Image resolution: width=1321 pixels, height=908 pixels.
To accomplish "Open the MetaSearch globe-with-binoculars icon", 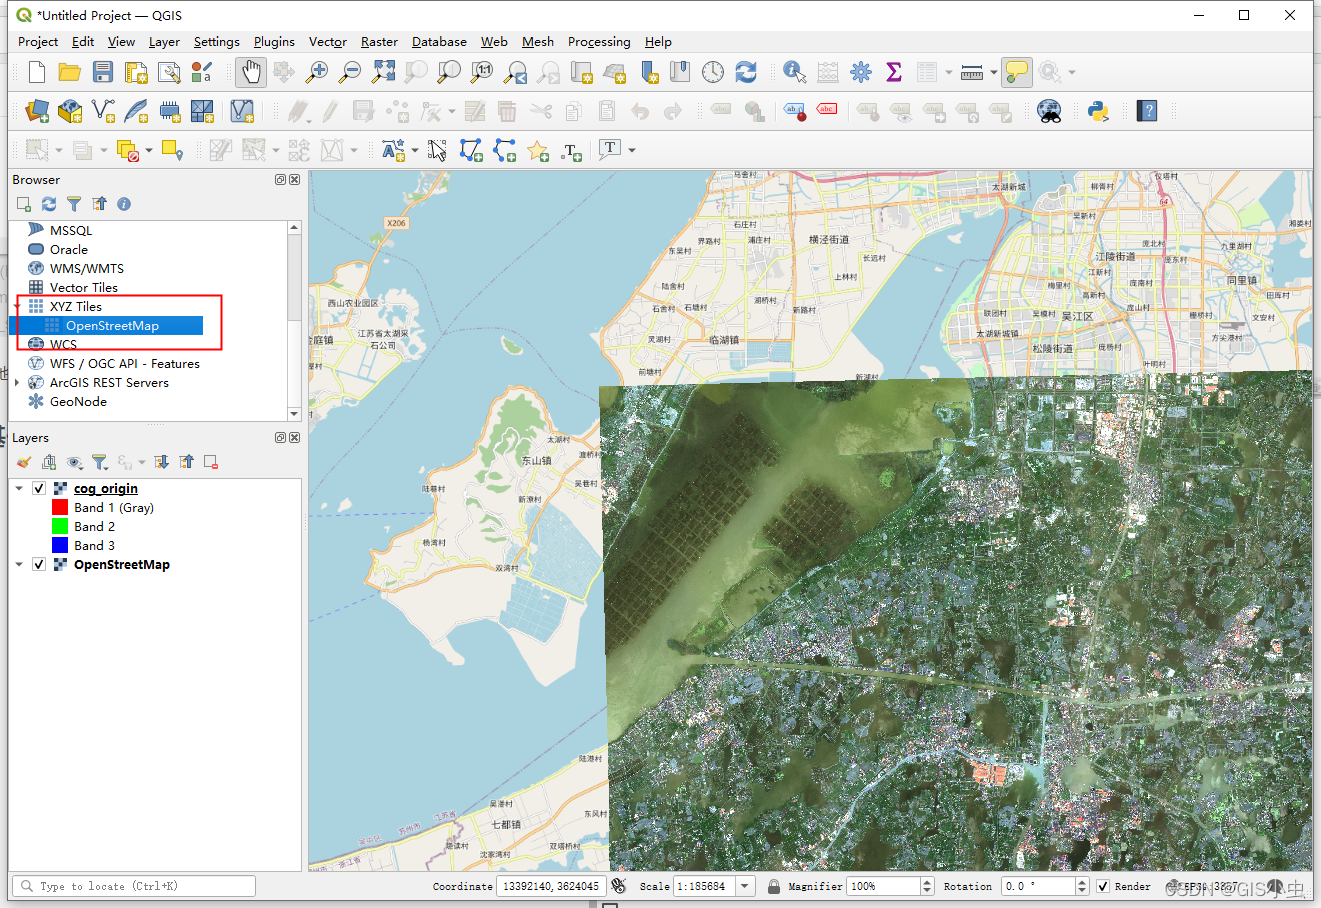I will (1049, 111).
